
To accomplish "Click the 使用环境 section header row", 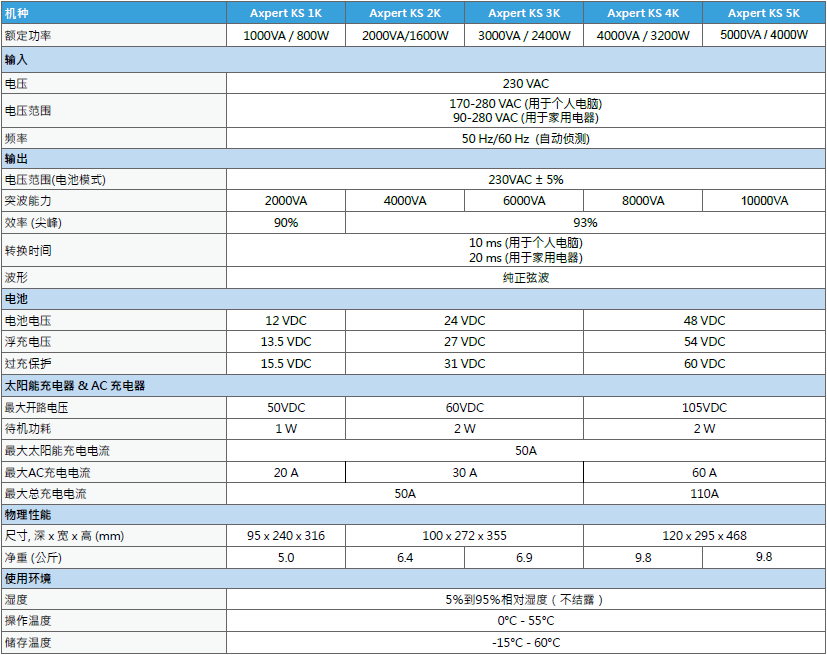I will click(x=414, y=579).
